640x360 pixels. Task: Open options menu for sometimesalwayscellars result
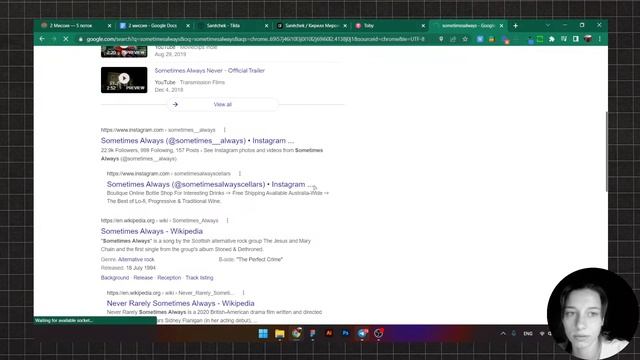click(240, 173)
